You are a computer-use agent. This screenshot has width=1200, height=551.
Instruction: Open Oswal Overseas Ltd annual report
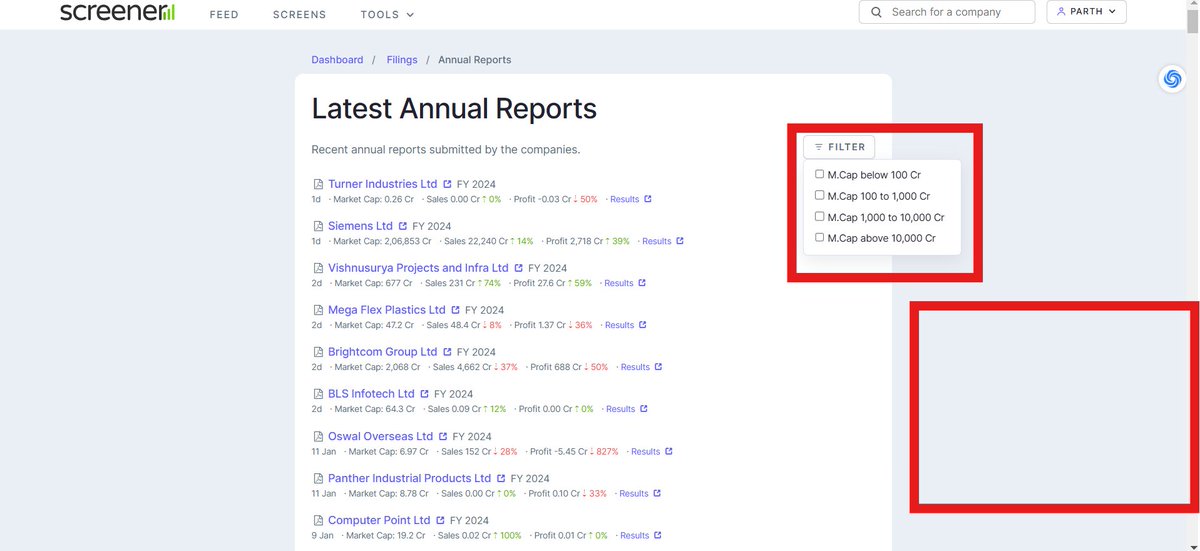tap(380, 436)
